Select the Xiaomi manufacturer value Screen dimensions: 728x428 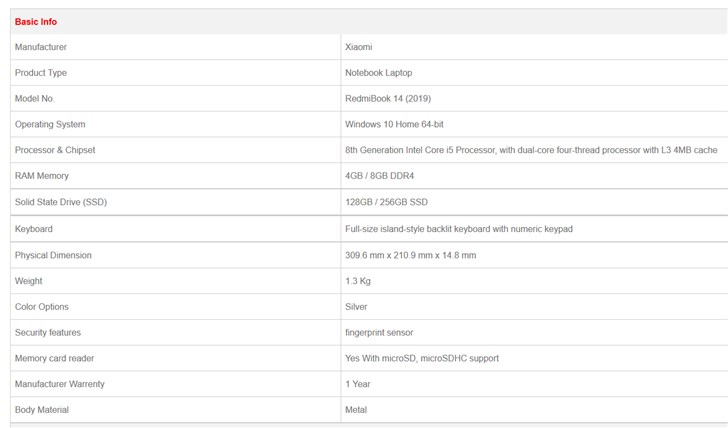coord(359,47)
